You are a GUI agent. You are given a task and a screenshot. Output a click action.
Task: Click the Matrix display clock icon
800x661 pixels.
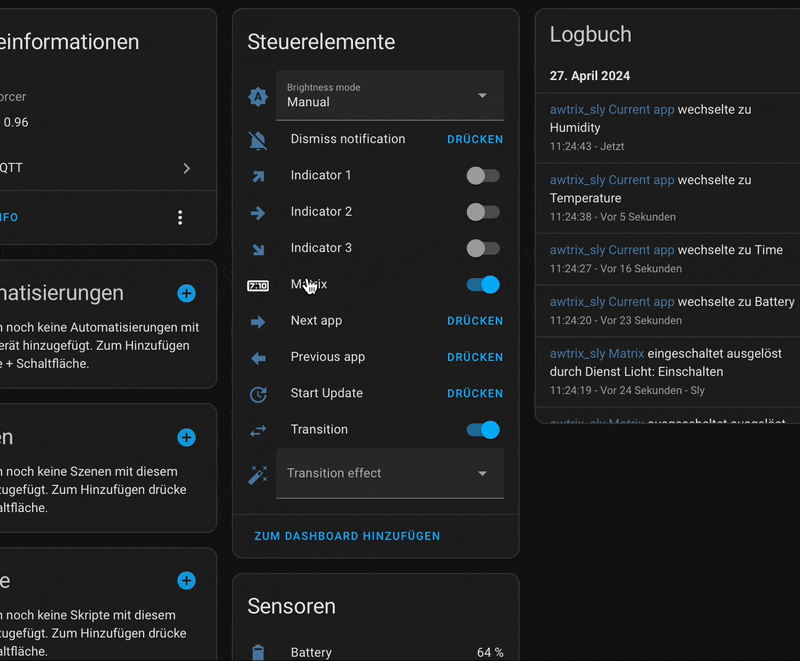(x=258, y=284)
